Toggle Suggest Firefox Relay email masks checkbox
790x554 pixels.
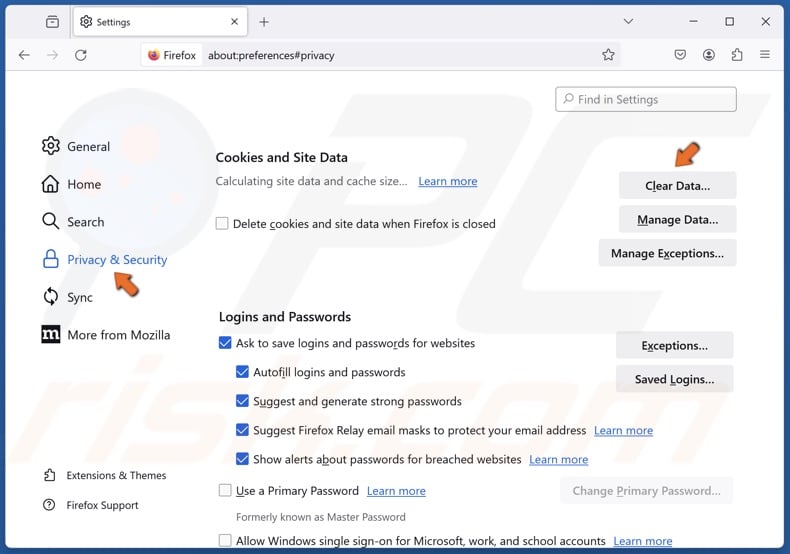tap(242, 430)
